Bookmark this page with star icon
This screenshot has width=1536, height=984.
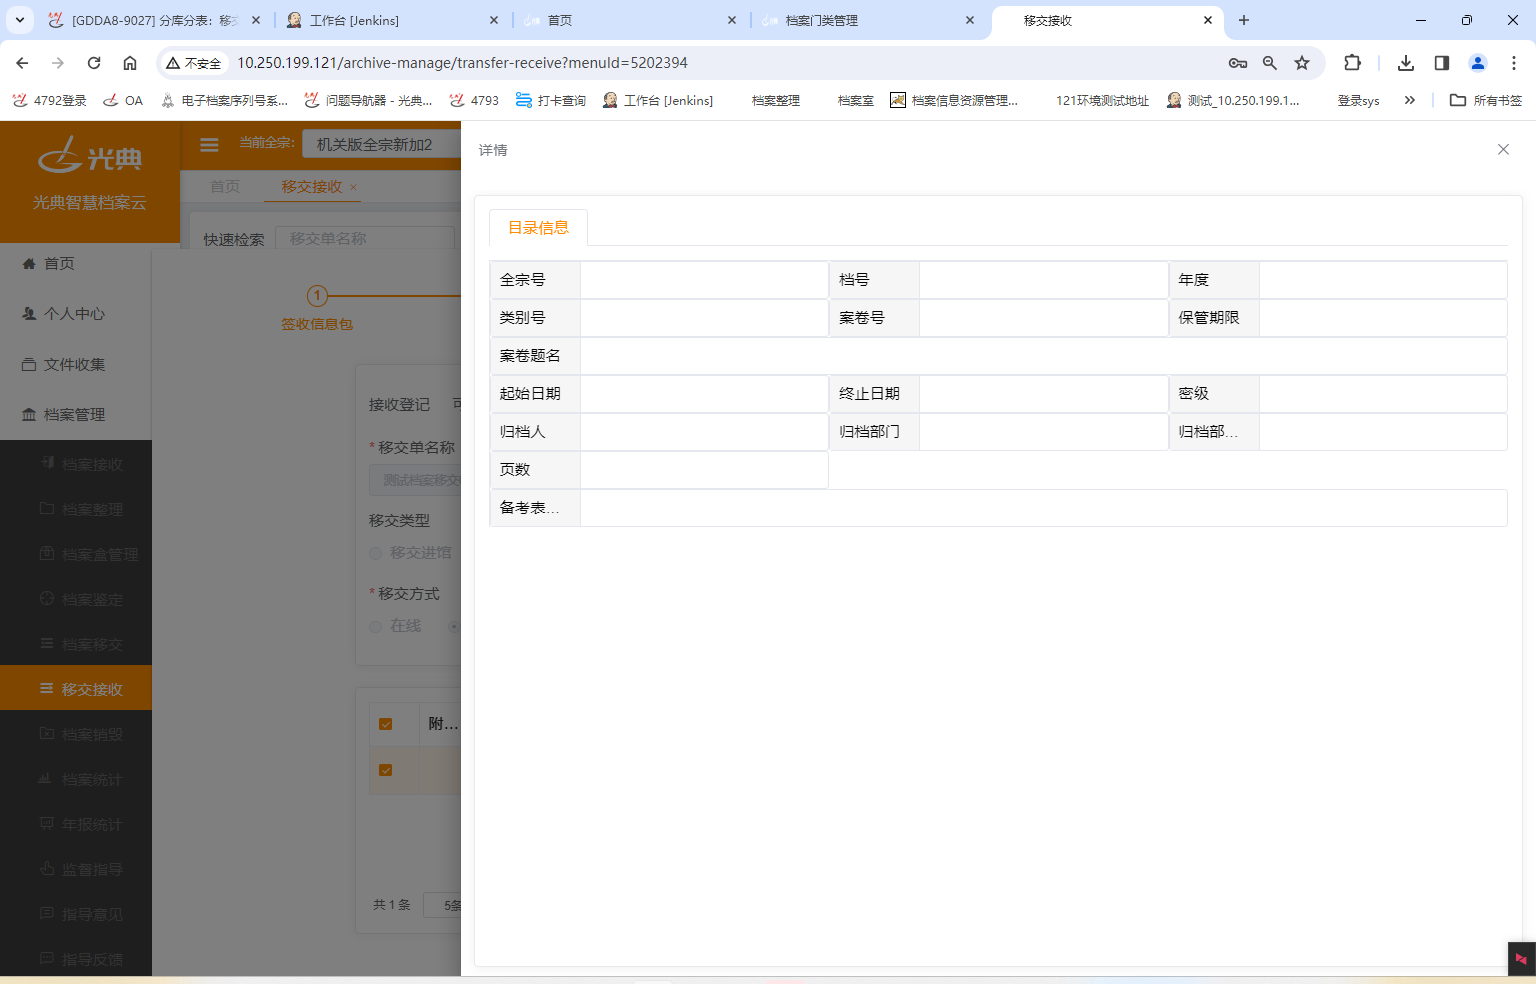(x=1302, y=63)
